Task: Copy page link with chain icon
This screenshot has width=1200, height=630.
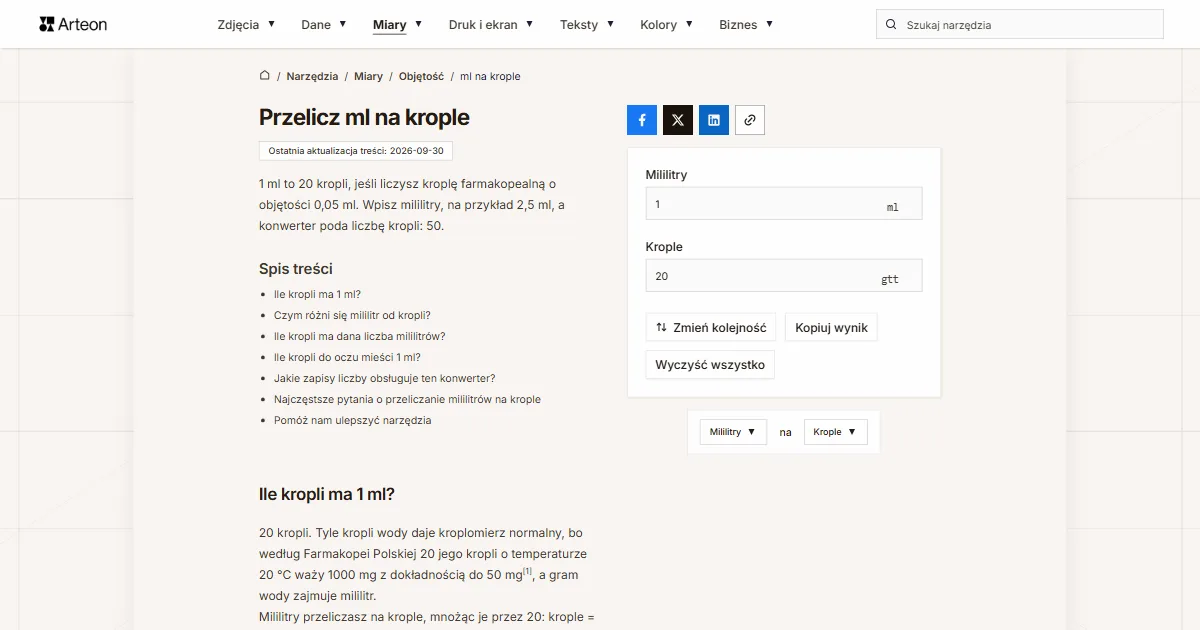Action: (750, 120)
